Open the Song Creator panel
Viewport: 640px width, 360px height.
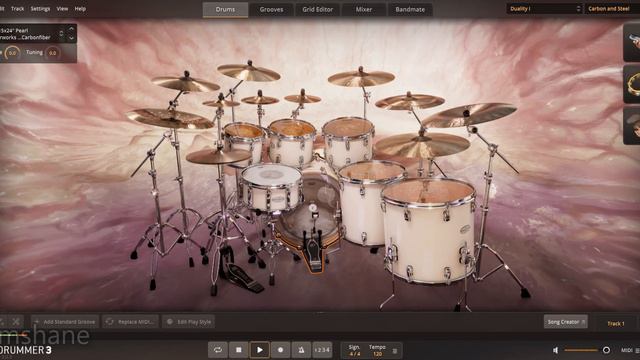pyautogui.click(x=566, y=322)
